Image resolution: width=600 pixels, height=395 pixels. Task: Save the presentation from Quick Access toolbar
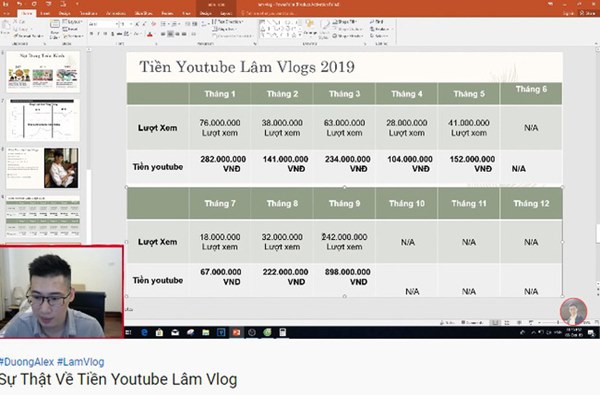6,4
